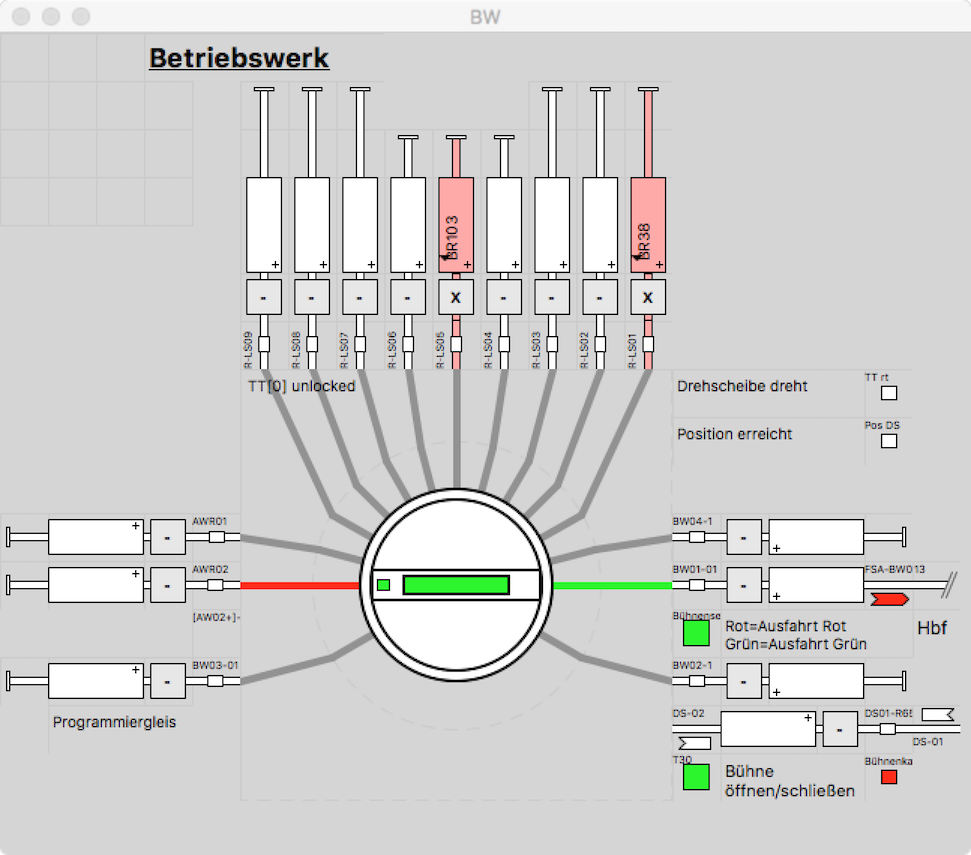Click the BW03-01 feedback sensor
971x855 pixels.
tap(216, 681)
